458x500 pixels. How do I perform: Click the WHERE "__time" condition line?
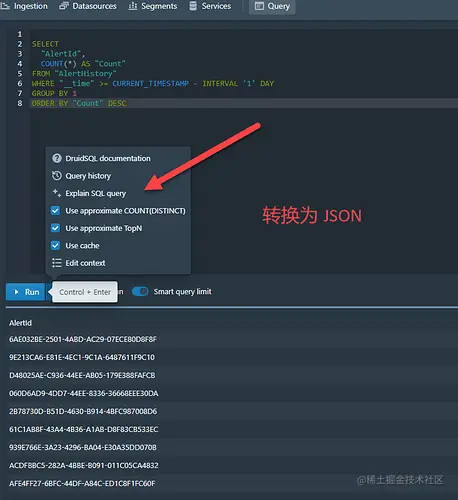[x=153, y=83]
